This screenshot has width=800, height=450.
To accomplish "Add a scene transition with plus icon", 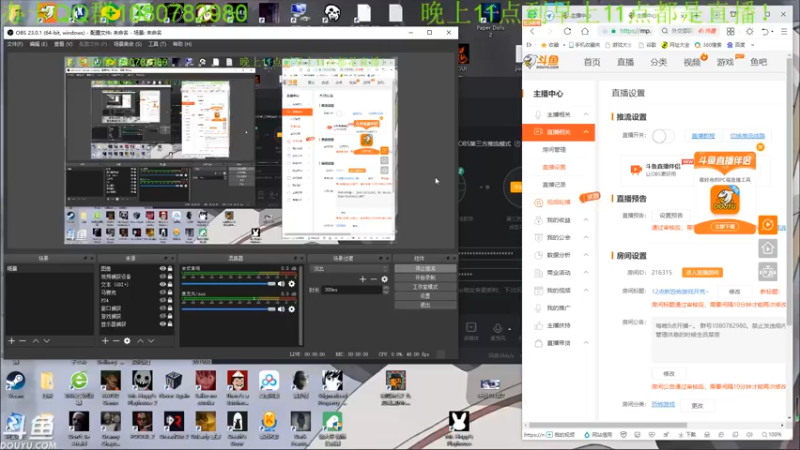I will coord(363,279).
